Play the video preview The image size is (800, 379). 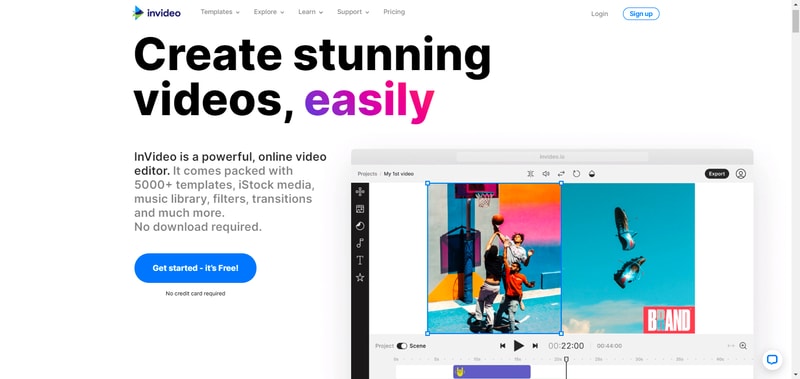[x=518, y=346]
